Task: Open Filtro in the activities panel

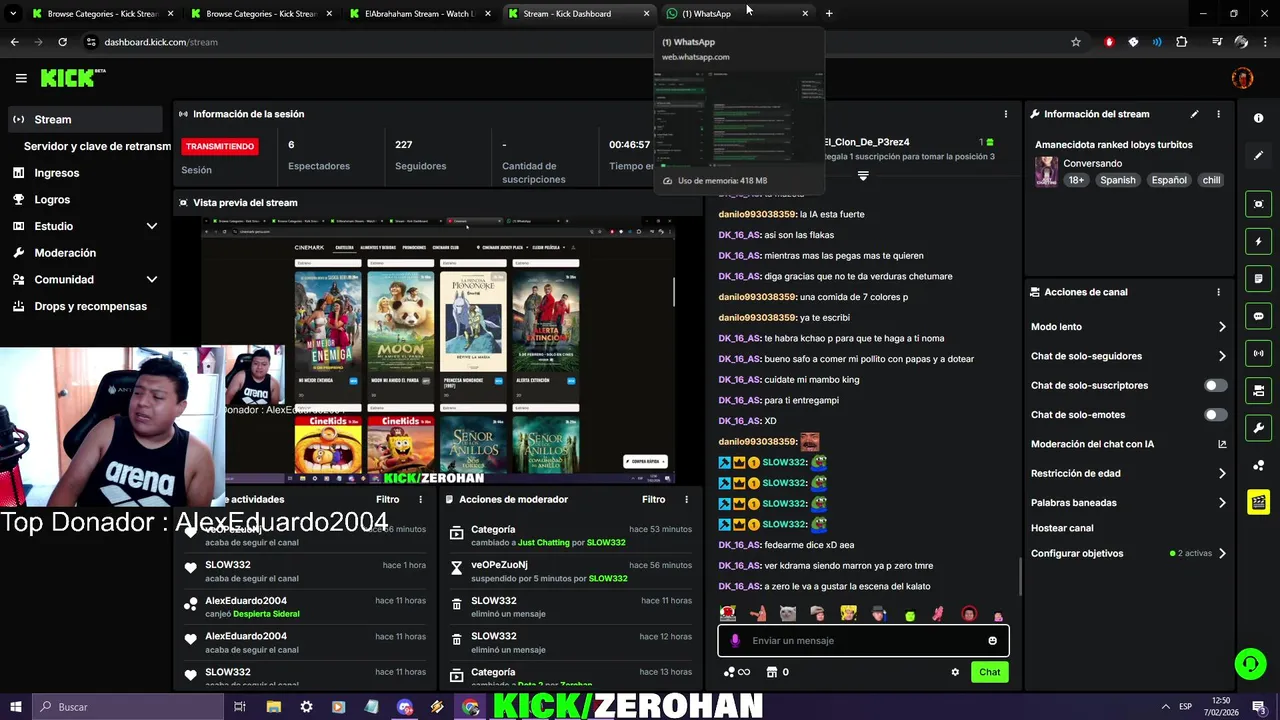Action: [x=387, y=499]
